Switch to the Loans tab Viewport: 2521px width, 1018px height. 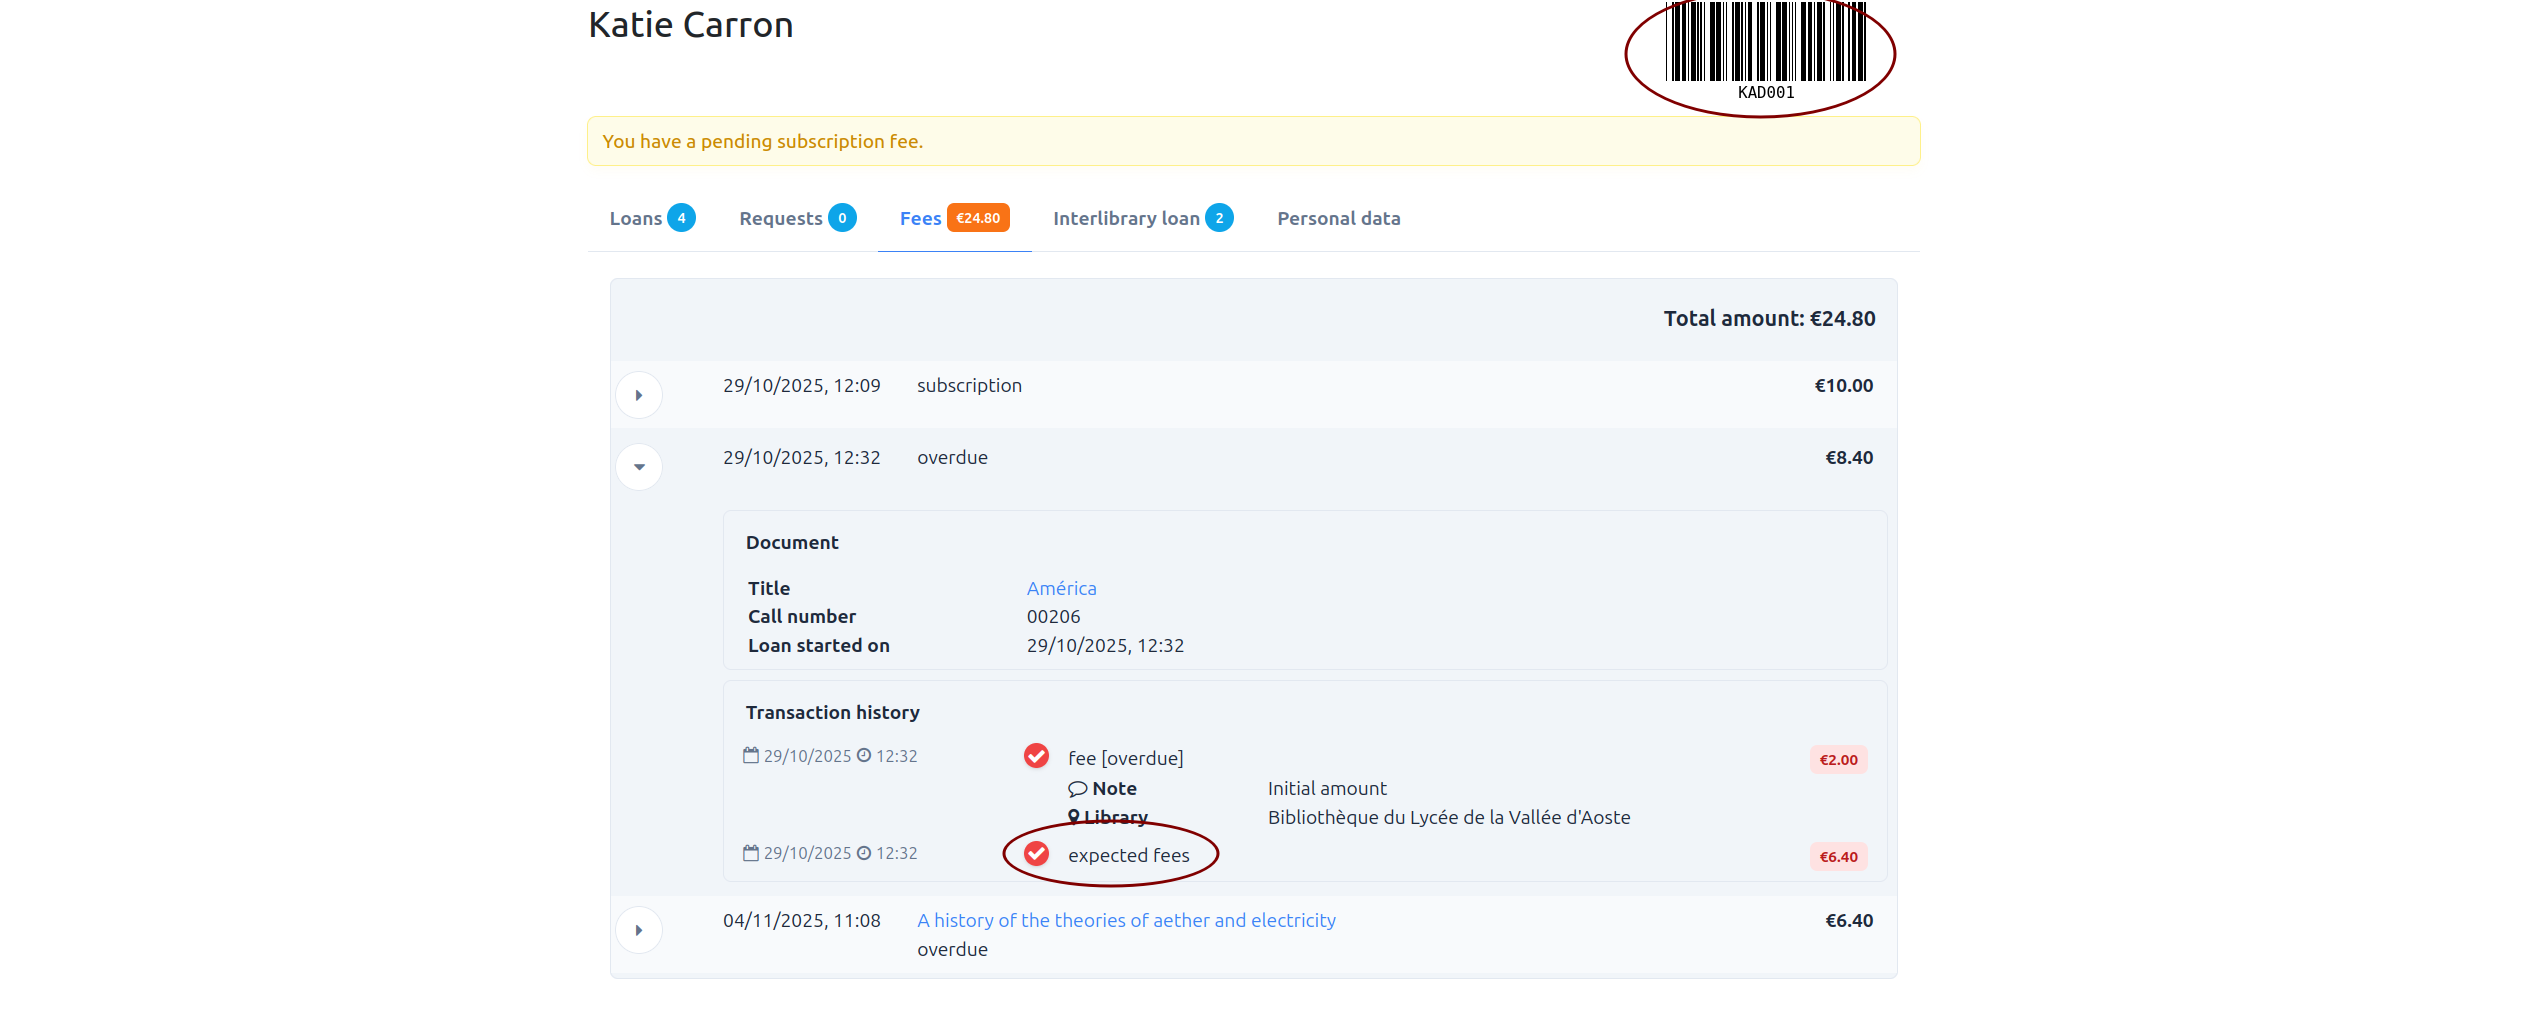[637, 217]
